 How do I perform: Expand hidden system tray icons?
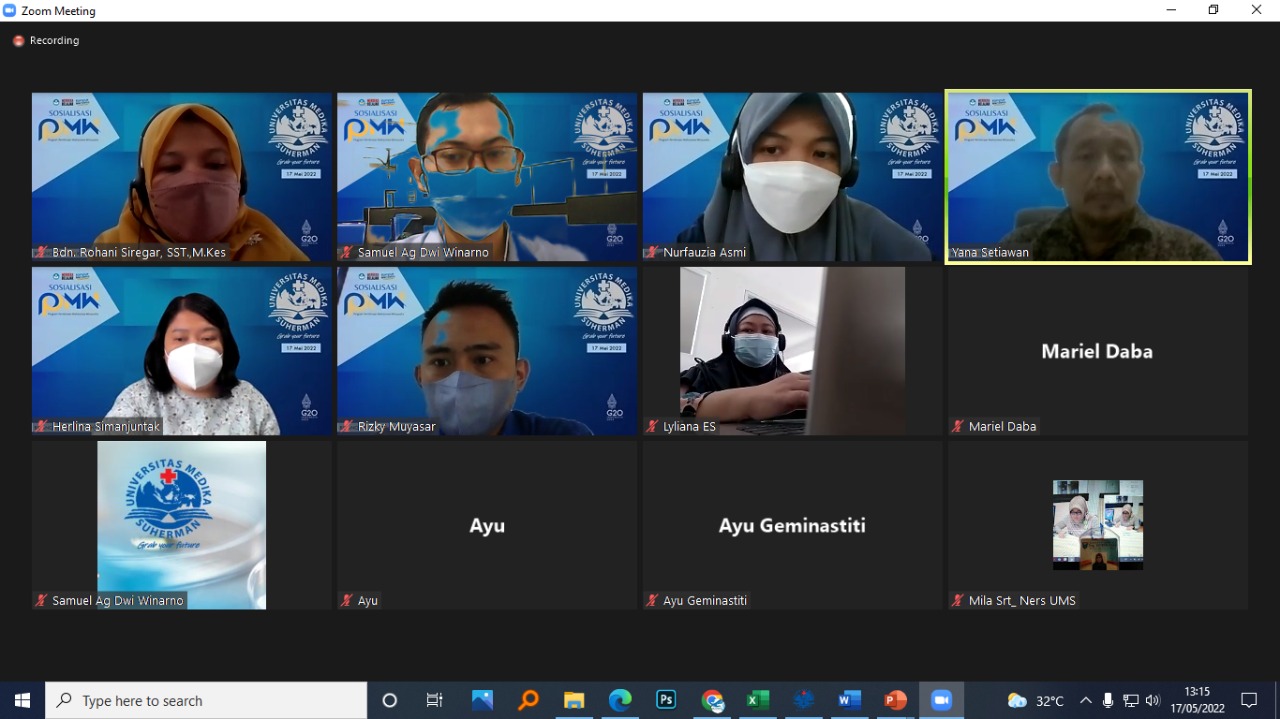(1086, 700)
